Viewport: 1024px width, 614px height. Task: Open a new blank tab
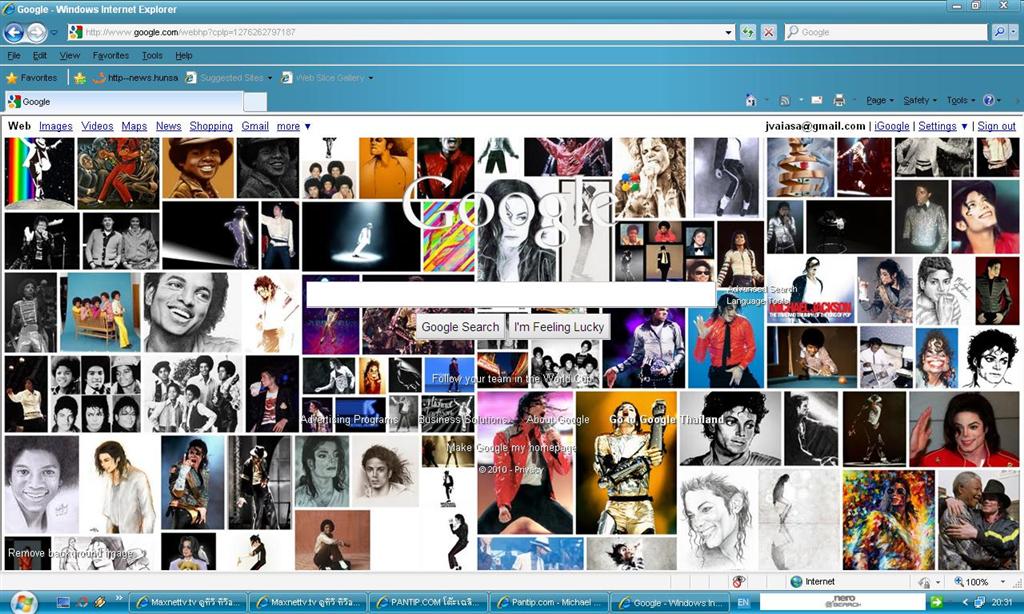(255, 102)
